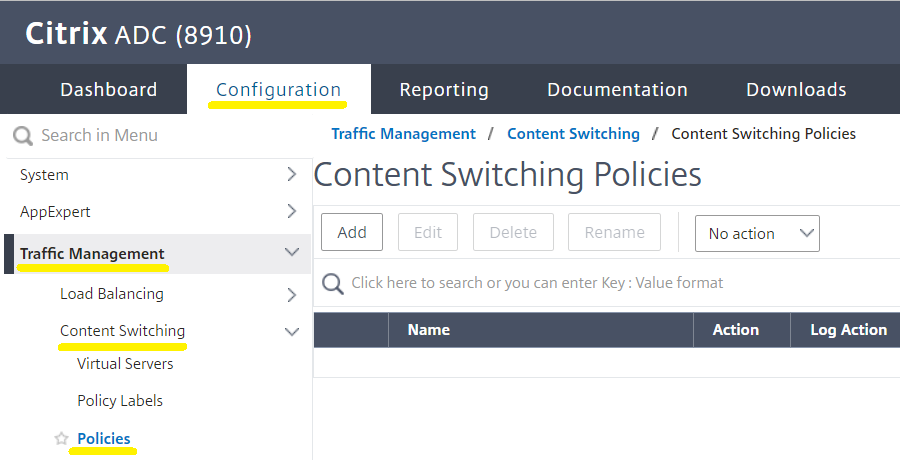900x460 pixels.
Task: Open the Dashboard tab
Action: (108, 90)
